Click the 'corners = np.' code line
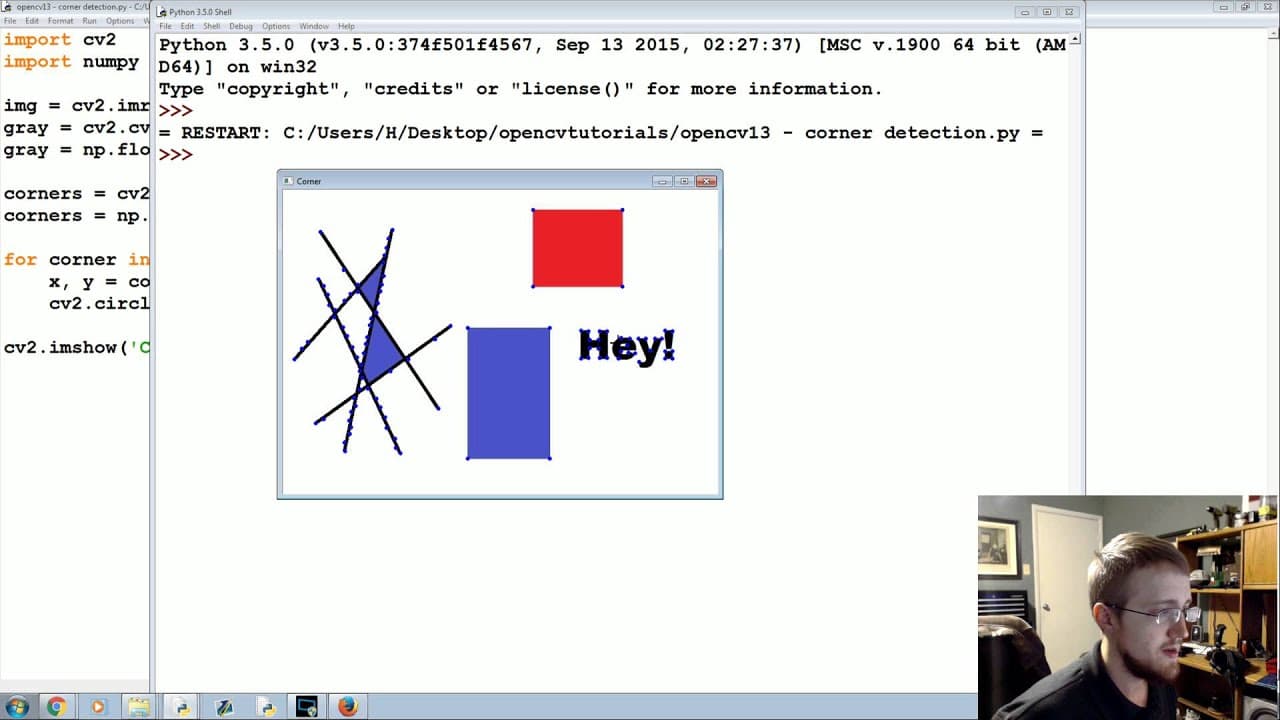Viewport: 1280px width, 720px height. pyautogui.click(x=76, y=216)
